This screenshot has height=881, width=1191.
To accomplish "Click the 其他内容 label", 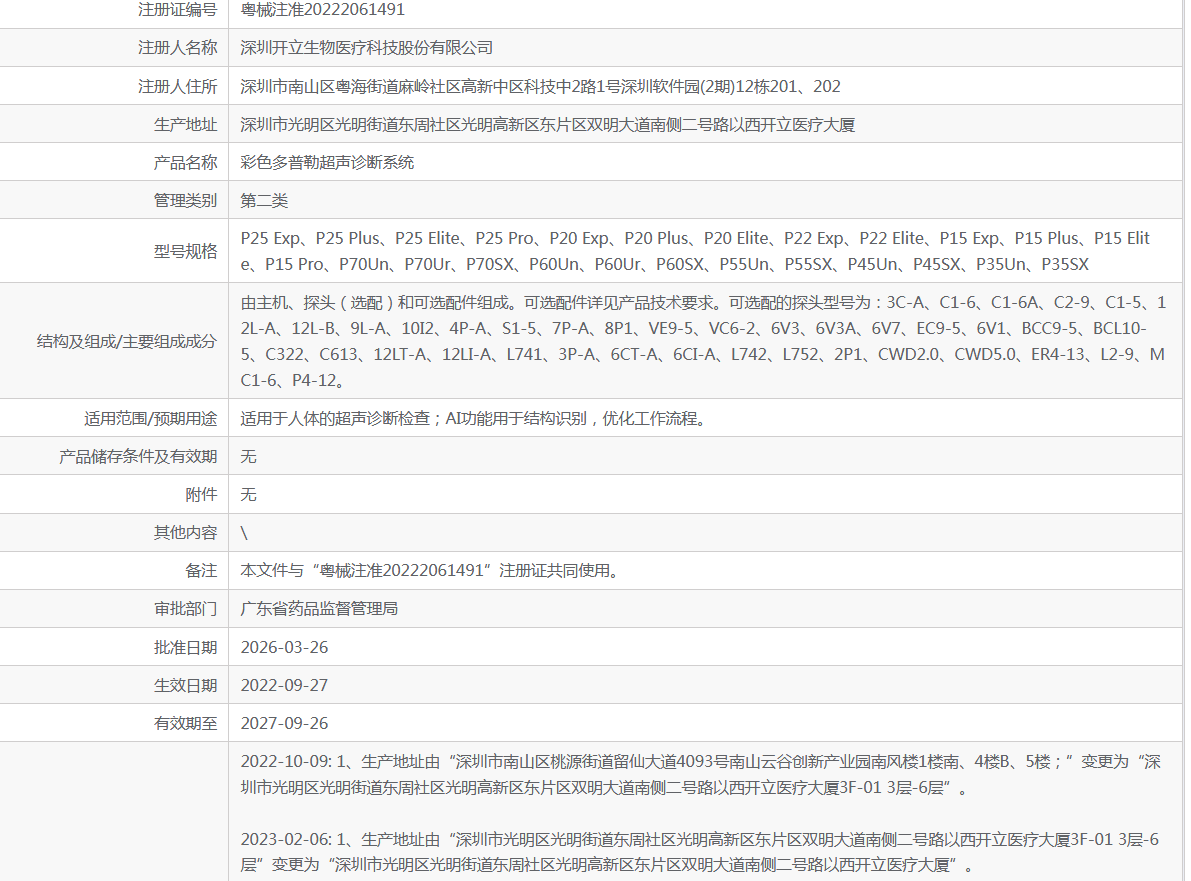I will point(185,532).
